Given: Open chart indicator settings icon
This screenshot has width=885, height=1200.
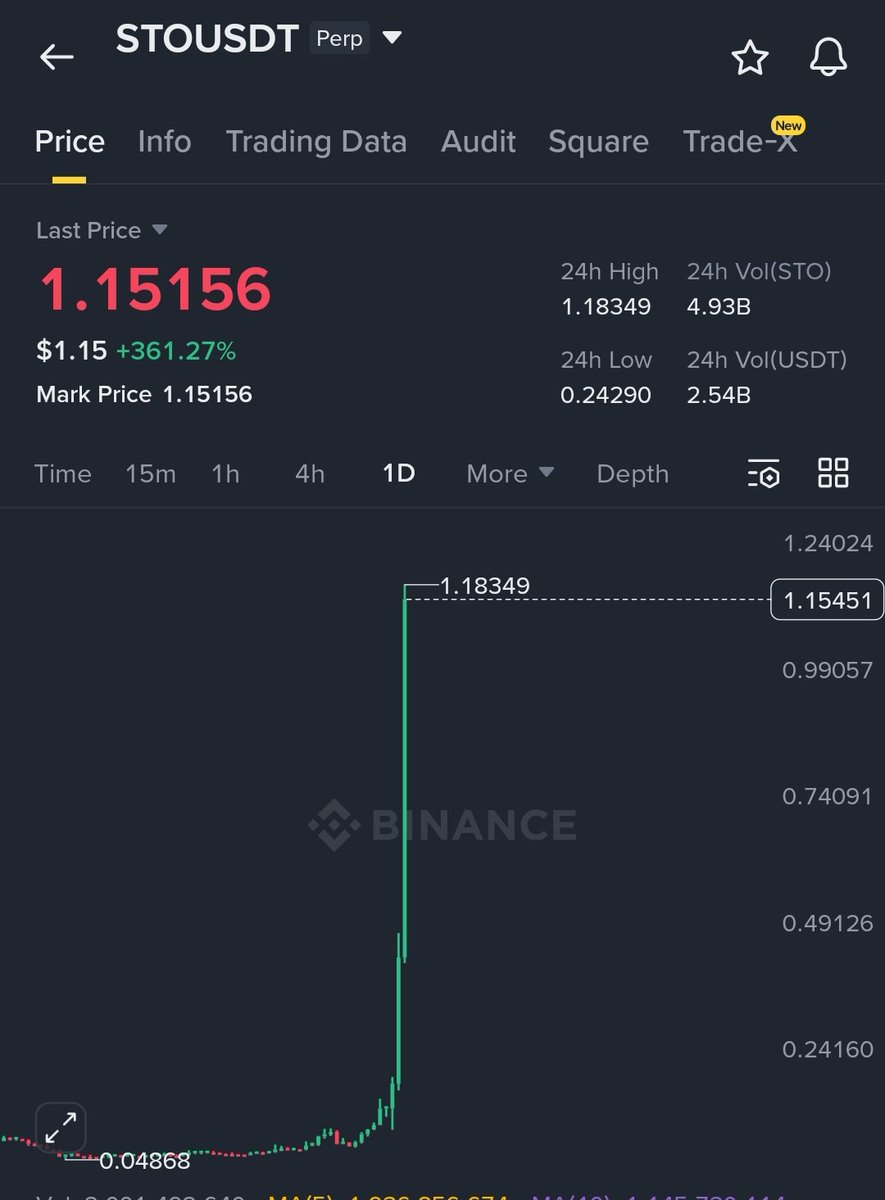Looking at the screenshot, I should (763, 473).
